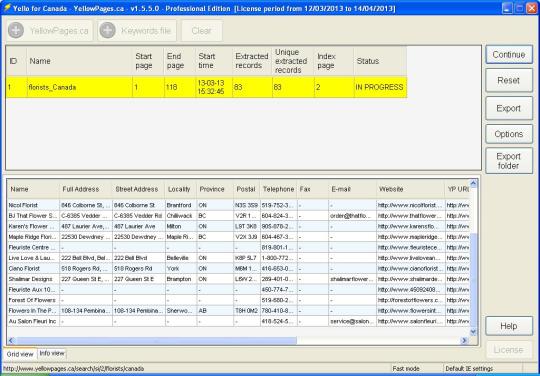Select the Au Salon Fleuri Inc row

click(238, 321)
